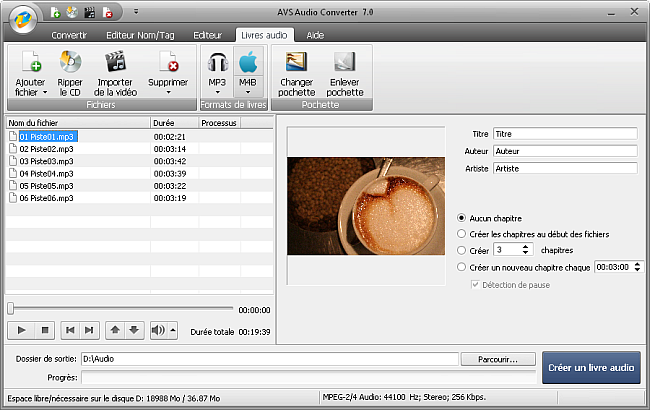The width and height of the screenshot is (650, 410).
Task: Click the Dossier de sortie path field
Action: click(270, 359)
